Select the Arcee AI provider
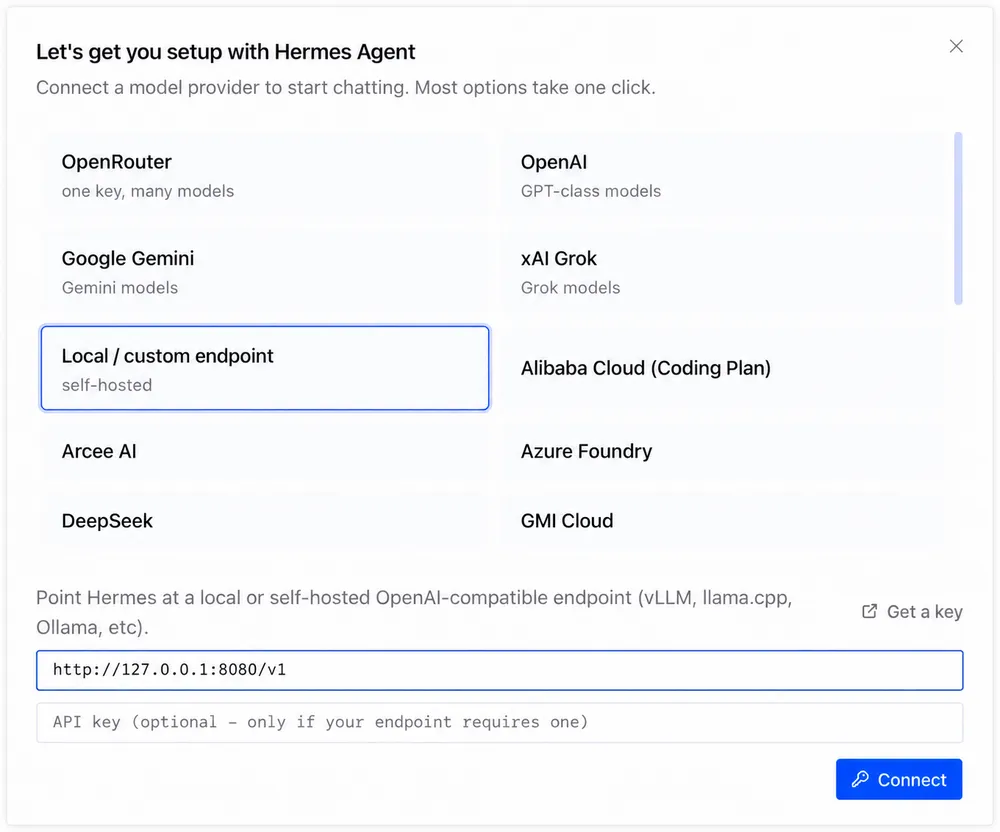Image resolution: width=1000 pixels, height=832 pixels. click(265, 451)
